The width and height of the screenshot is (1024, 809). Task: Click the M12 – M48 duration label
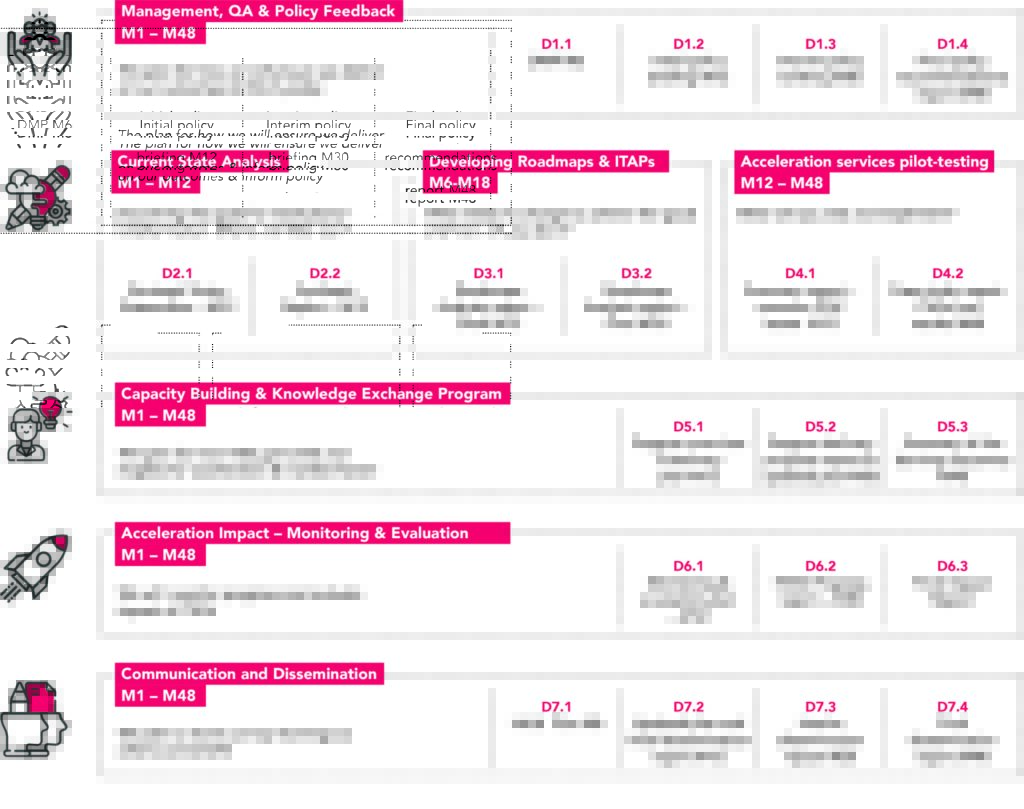(782, 183)
